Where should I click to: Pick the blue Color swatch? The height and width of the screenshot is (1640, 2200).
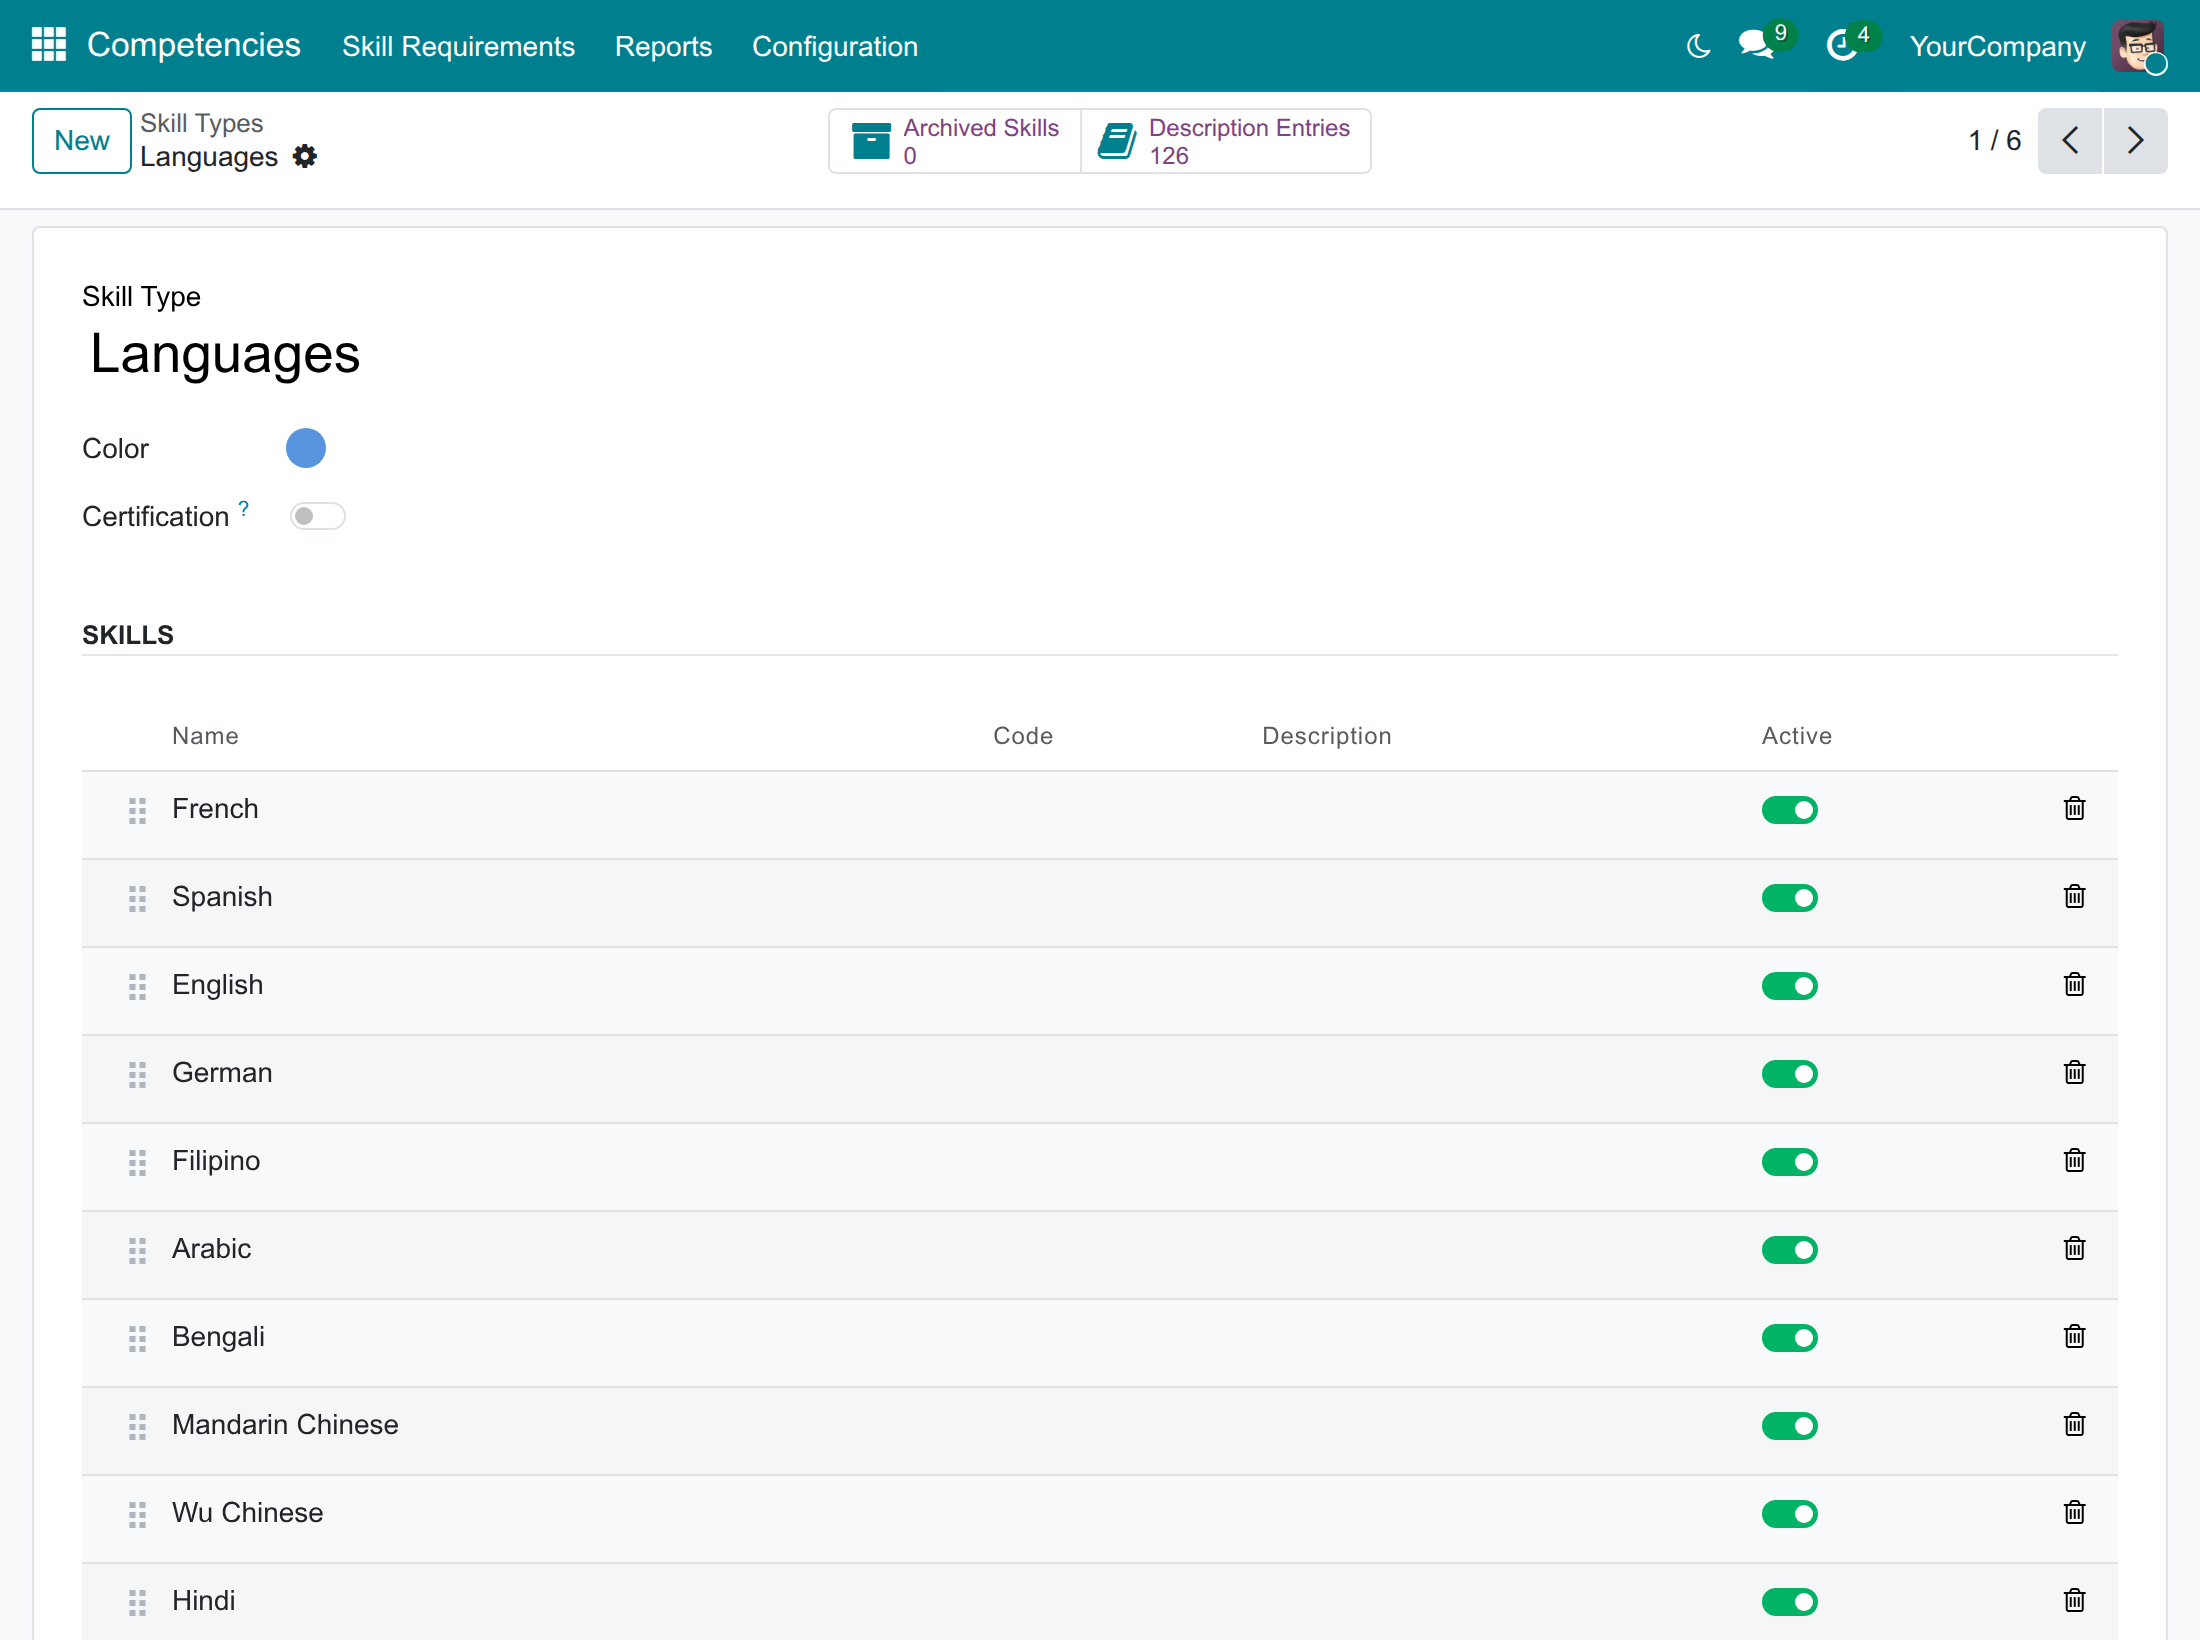coord(306,448)
